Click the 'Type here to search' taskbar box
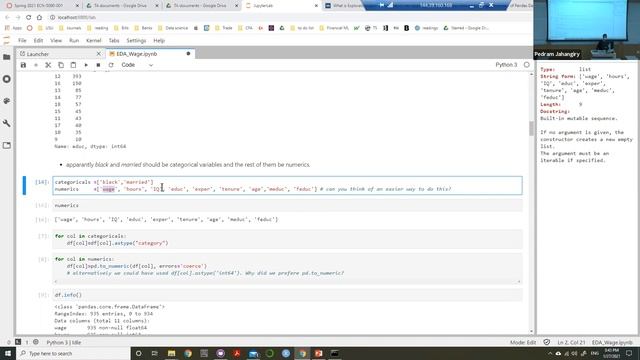The height and width of the screenshot is (360, 640). point(73,353)
